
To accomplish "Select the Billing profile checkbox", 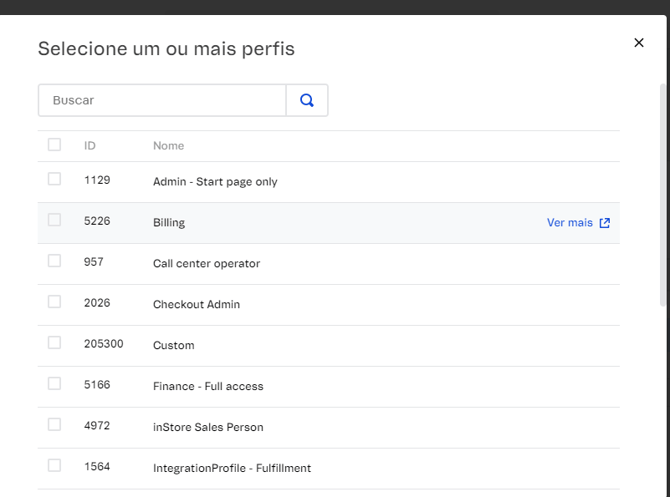I will point(54,220).
